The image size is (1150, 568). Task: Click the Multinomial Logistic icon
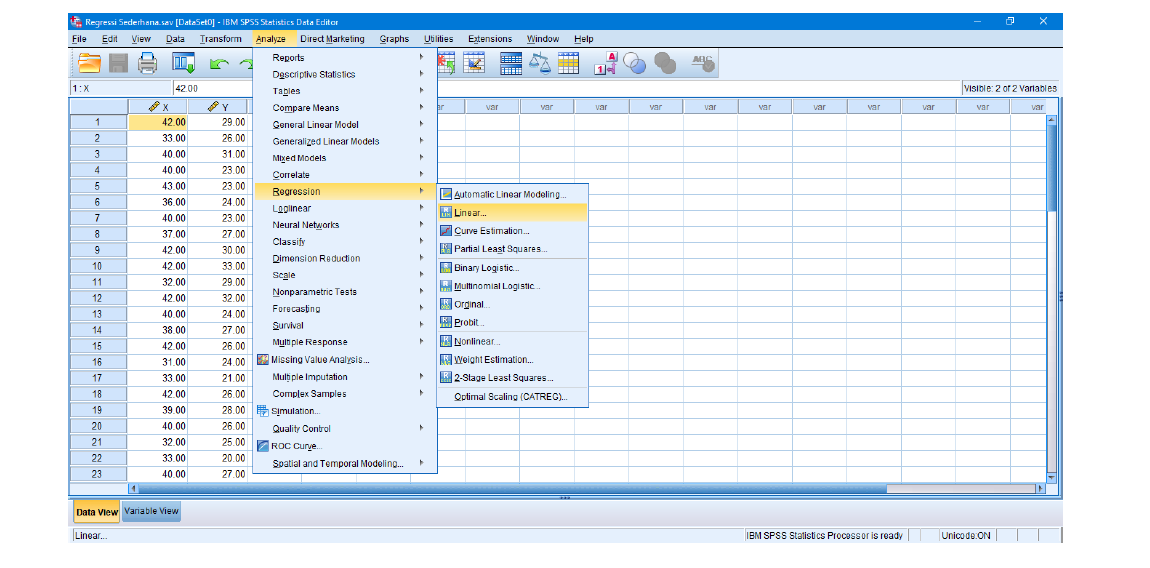click(446, 286)
